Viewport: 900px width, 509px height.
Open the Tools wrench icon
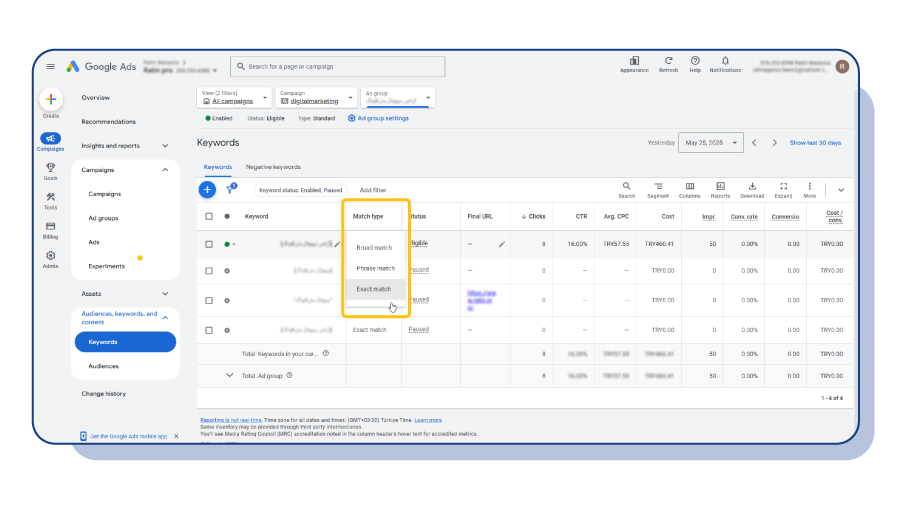(51, 197)
